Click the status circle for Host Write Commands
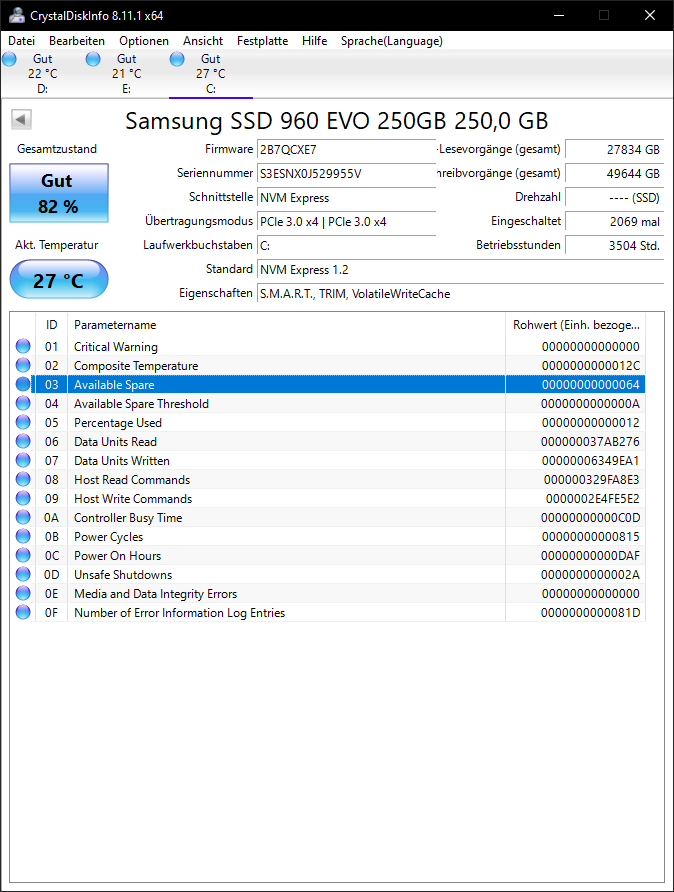This screenshot has height=892, width=674. point(23,498)
